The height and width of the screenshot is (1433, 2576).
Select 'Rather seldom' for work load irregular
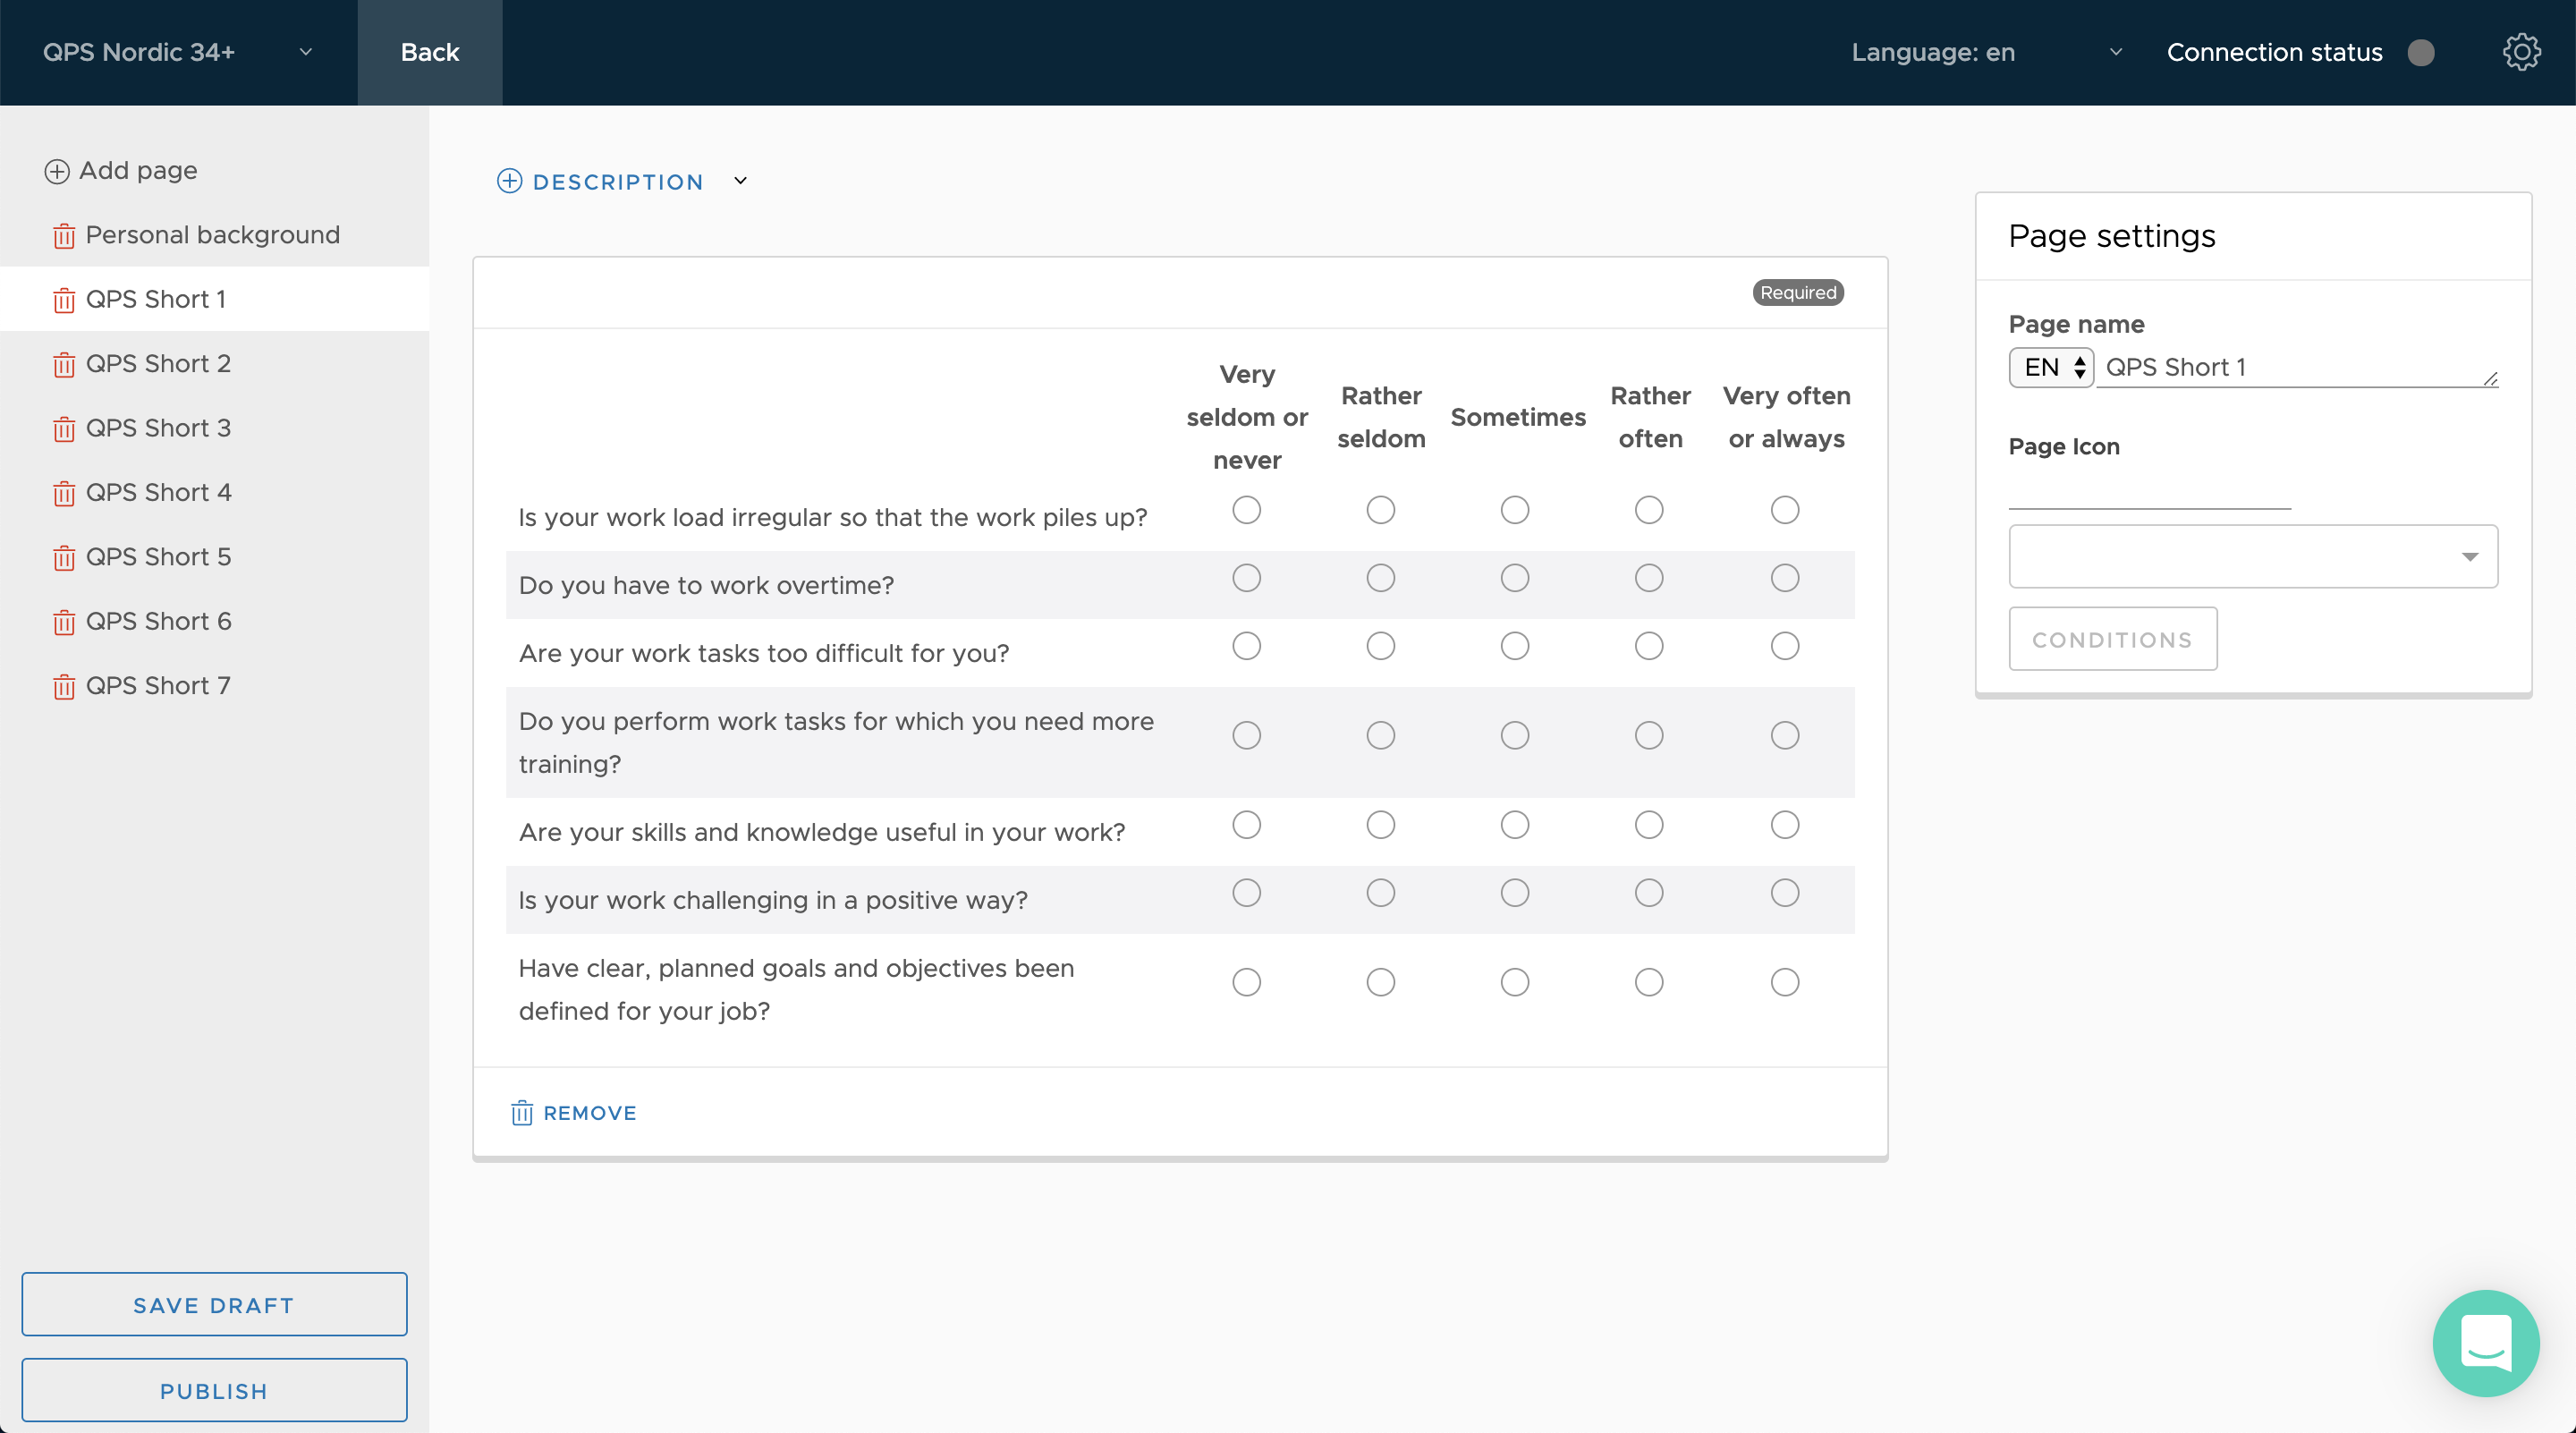click(x=1380, y=510)
